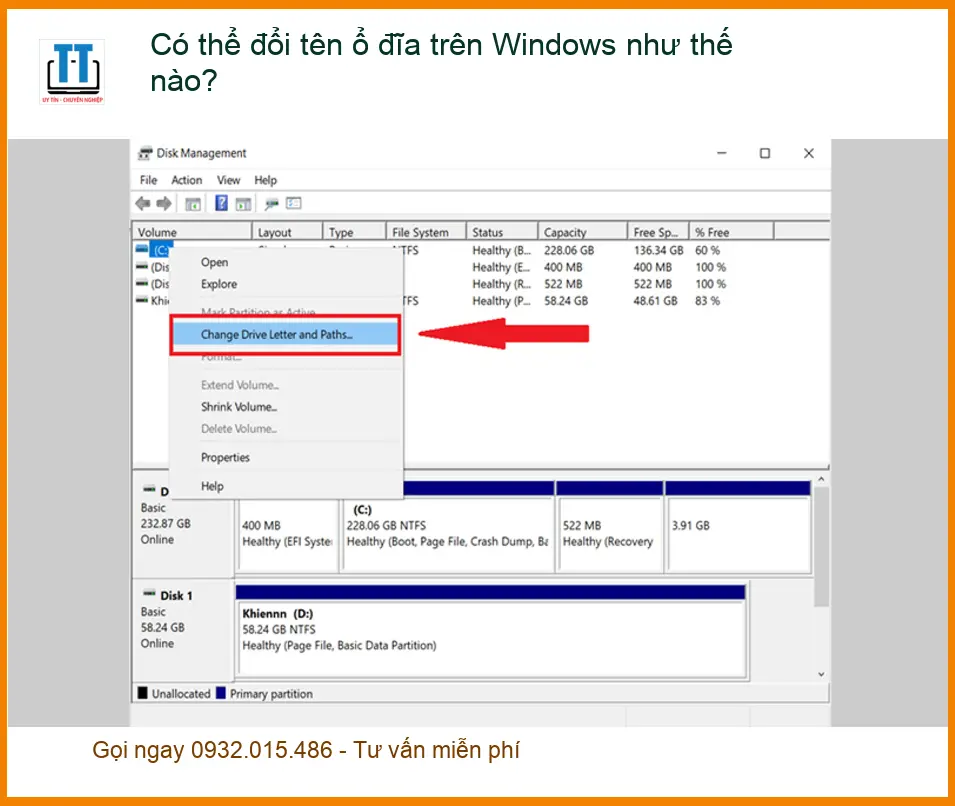Open the View menu
Screen dimensions: 955x806
pos(228,180)
